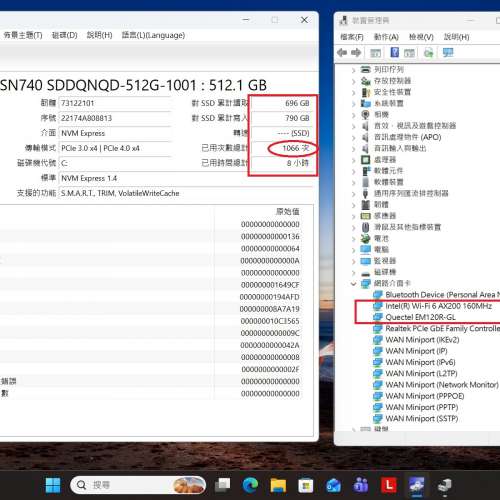Select WAN Miniport (PPPOE) entry

tap(425, 396)
